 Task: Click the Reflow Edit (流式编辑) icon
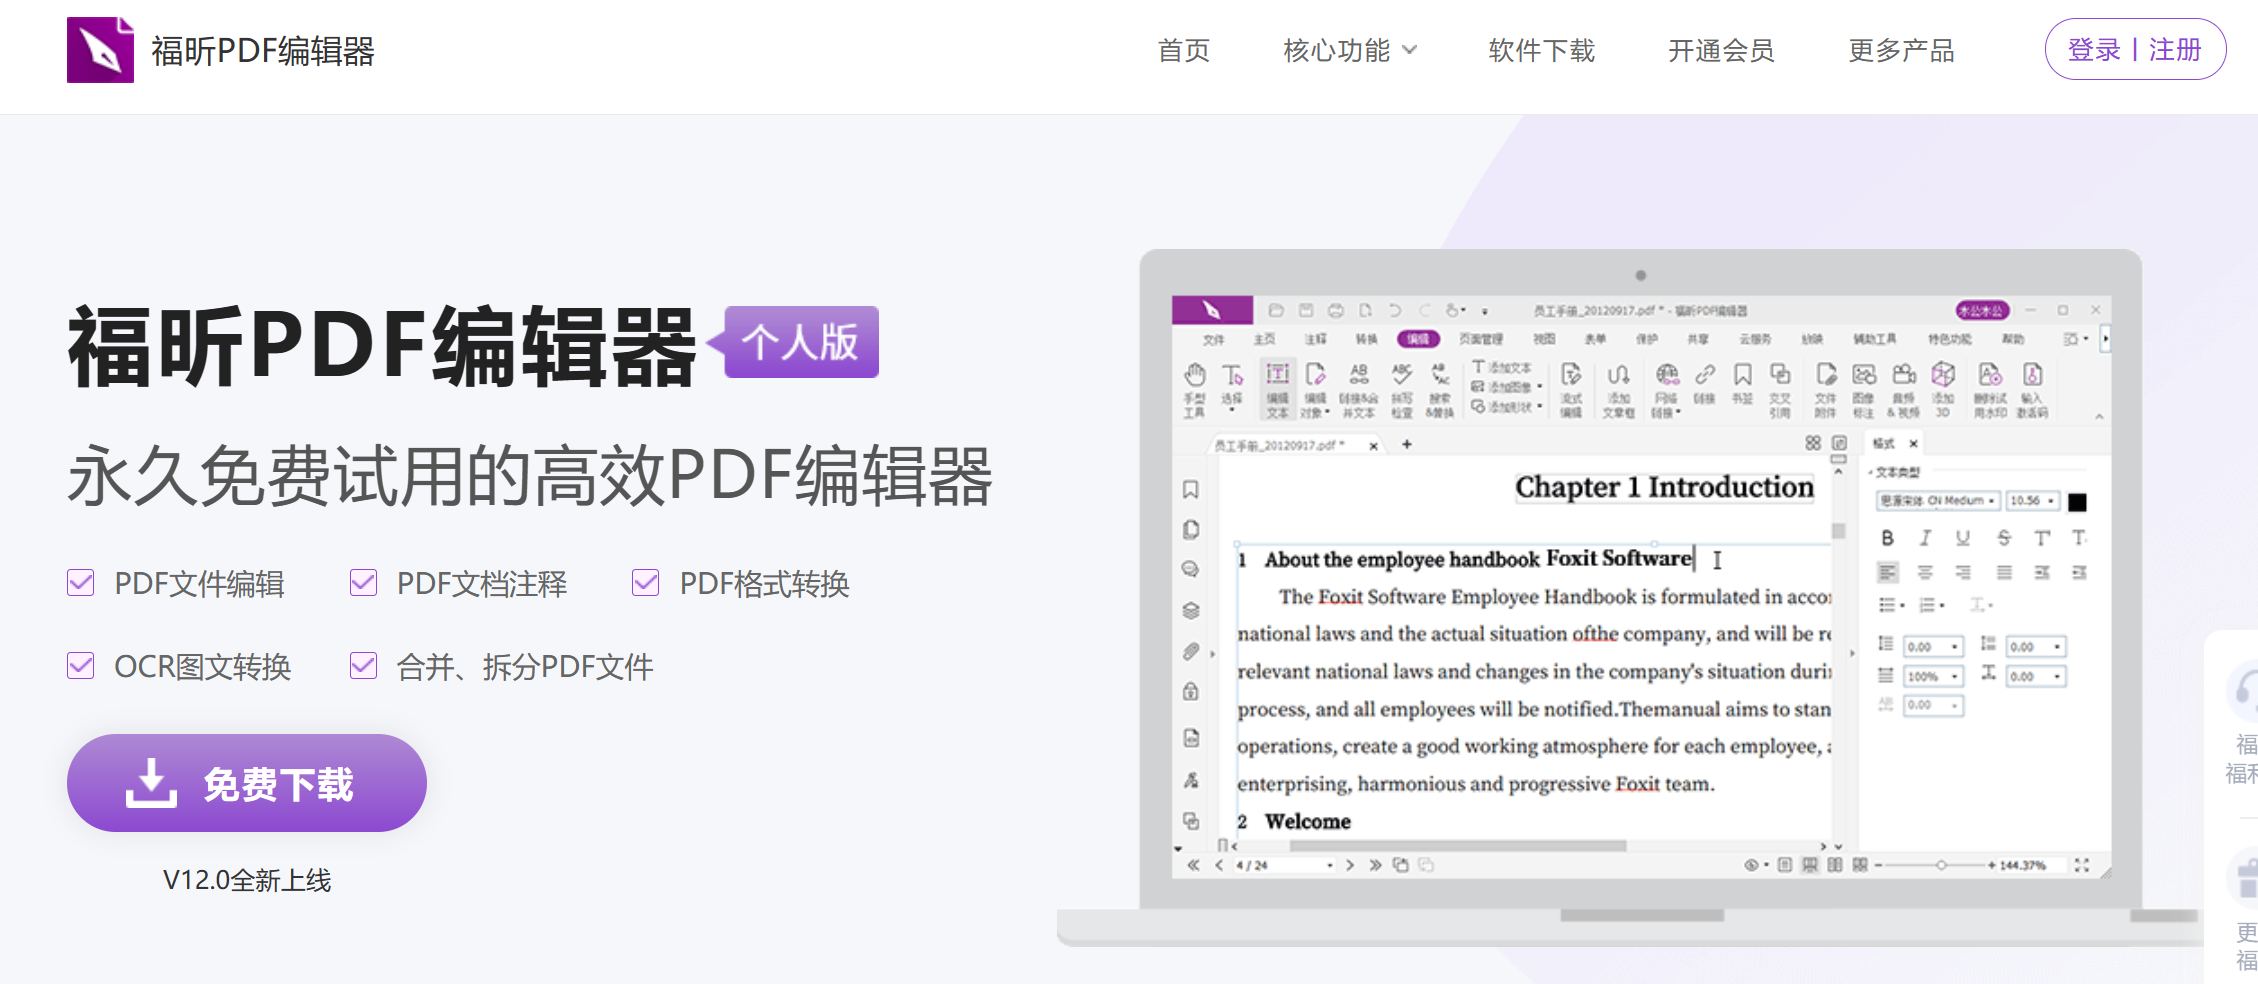pos(1571,375)
